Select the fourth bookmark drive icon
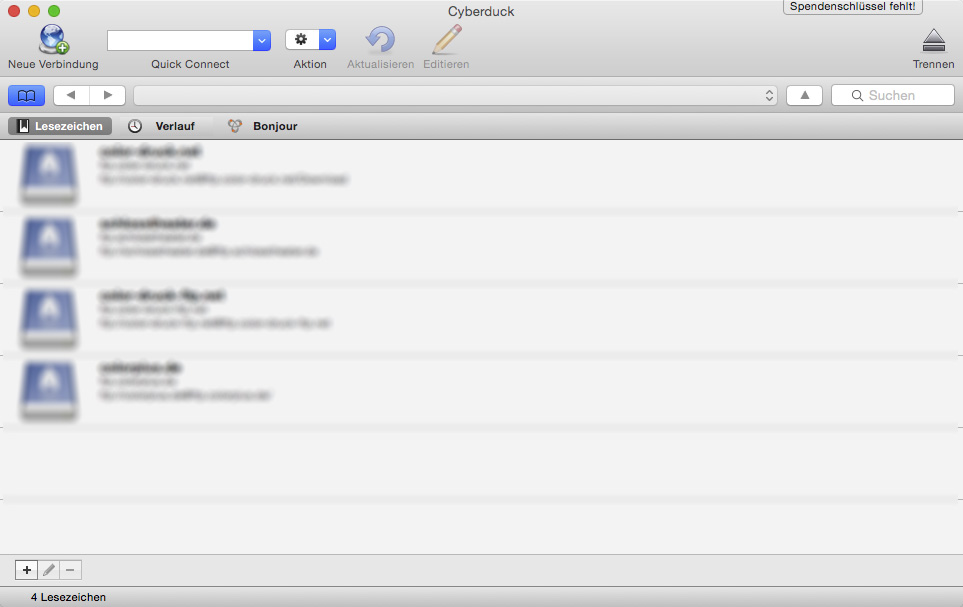This screenshot has width=963, height=607. 49,390
